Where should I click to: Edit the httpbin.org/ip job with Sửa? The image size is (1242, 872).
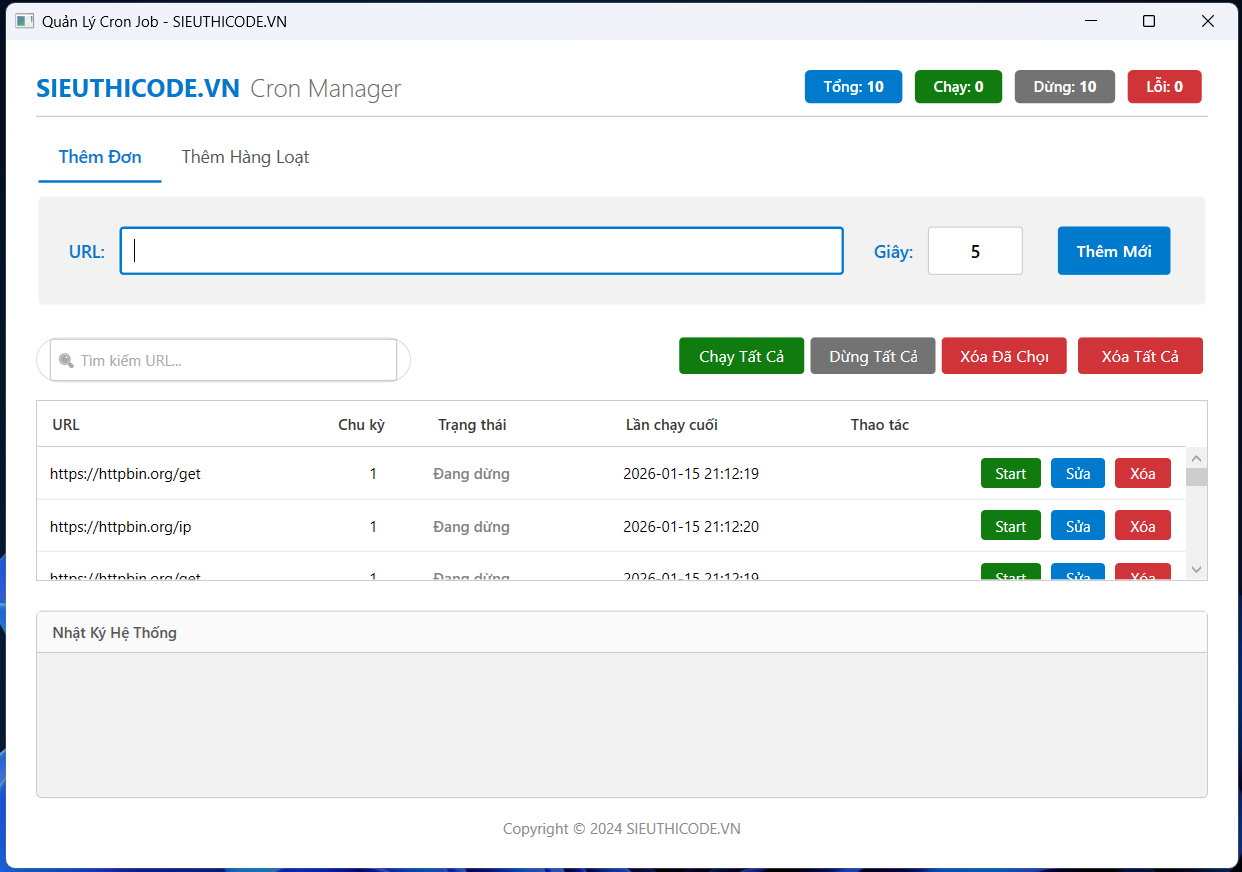1077,527
